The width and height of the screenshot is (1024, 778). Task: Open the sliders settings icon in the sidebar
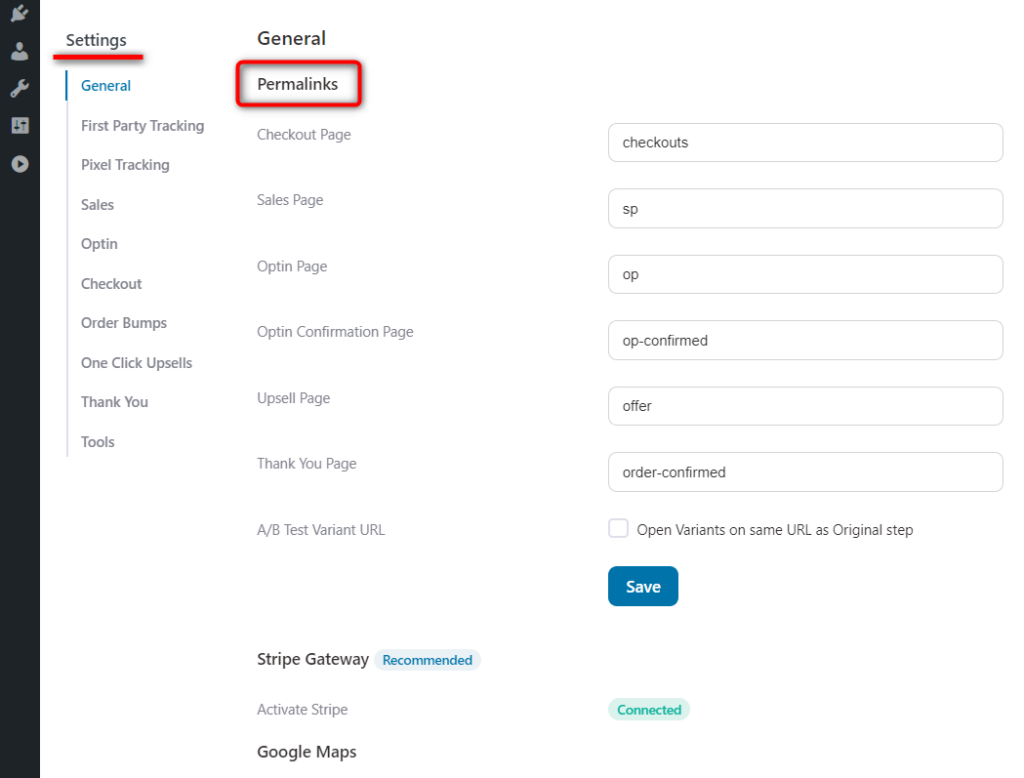pos(19,126)
